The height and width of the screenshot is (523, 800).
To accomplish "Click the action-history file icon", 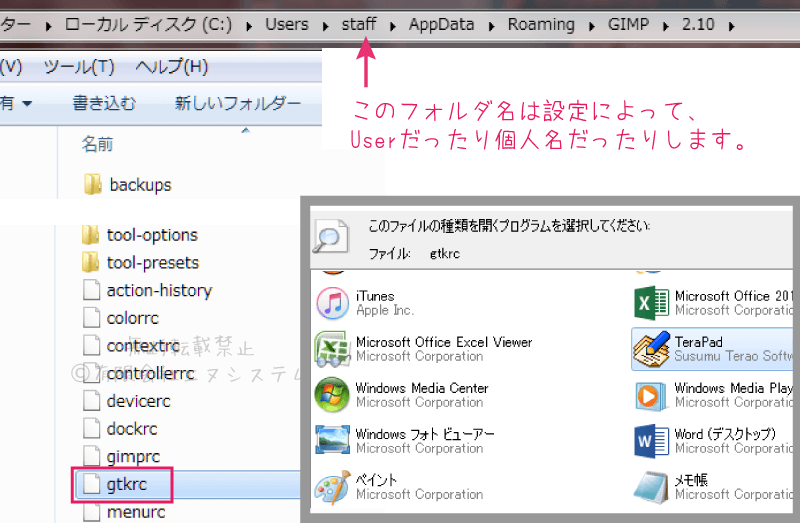I will coord(91,290).
